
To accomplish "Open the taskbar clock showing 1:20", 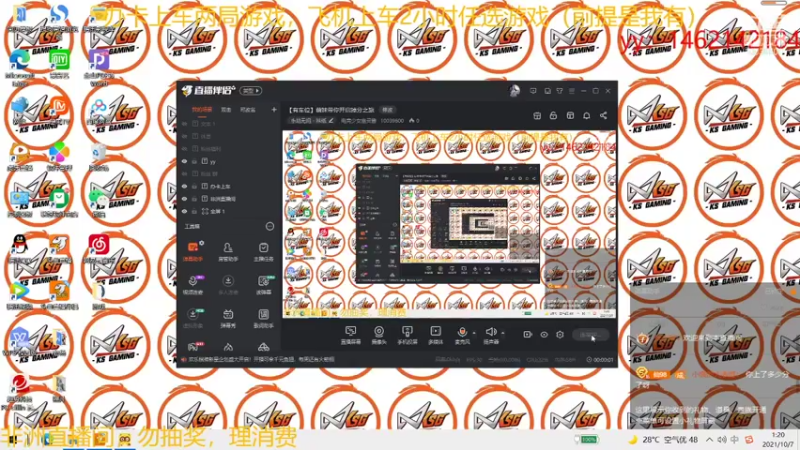I will click(x=778, y=440).
